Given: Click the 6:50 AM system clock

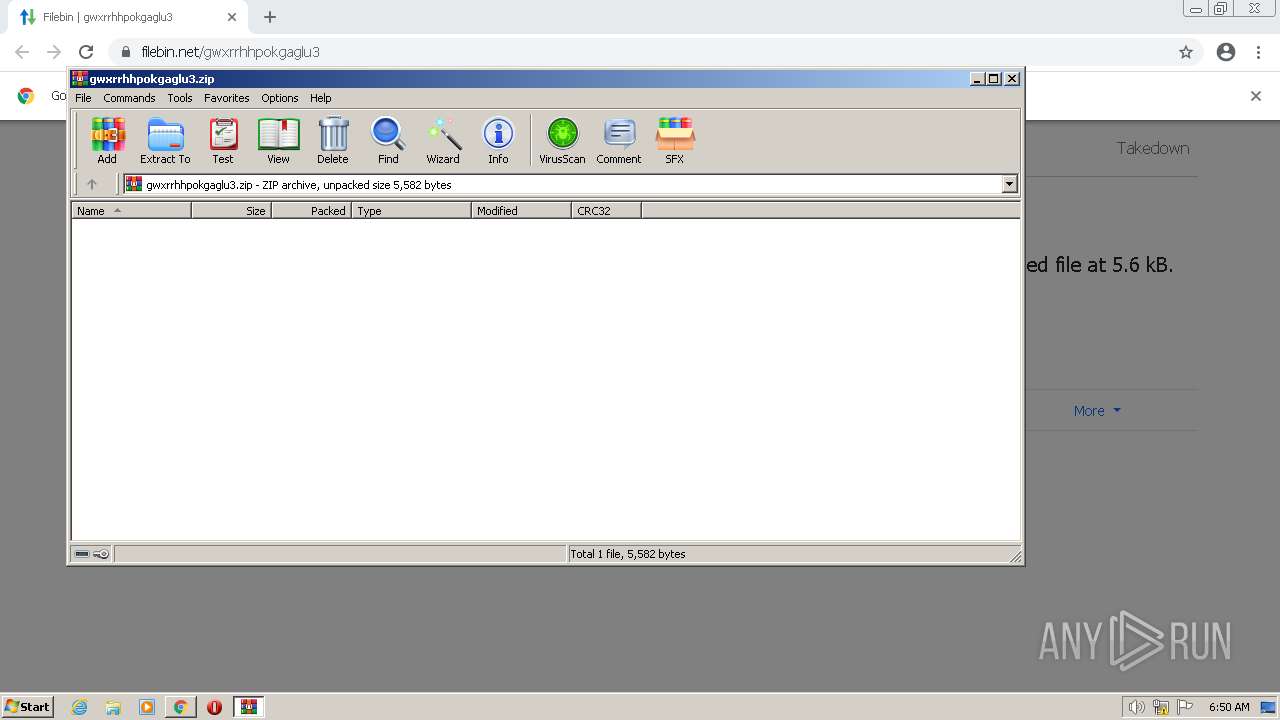Looking at the screenshot, I should 1229,707.
